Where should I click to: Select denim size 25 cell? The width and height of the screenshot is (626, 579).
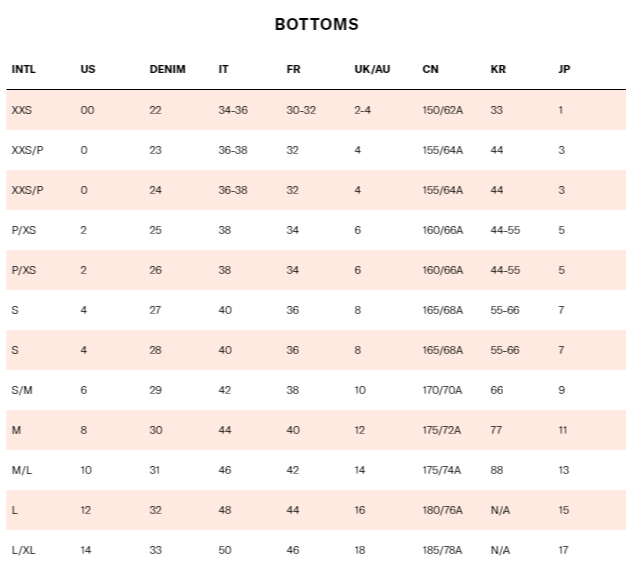(x=155, y=230)
